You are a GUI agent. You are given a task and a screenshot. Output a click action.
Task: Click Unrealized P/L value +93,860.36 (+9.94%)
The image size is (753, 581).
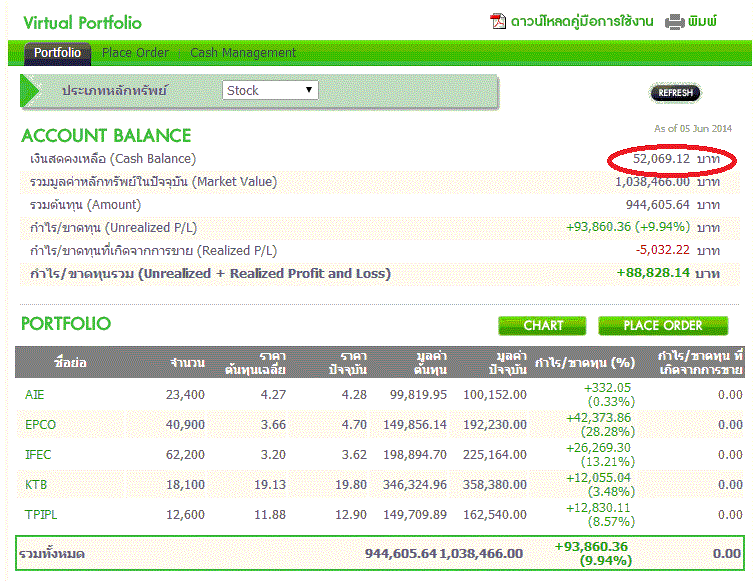[628, 227]
